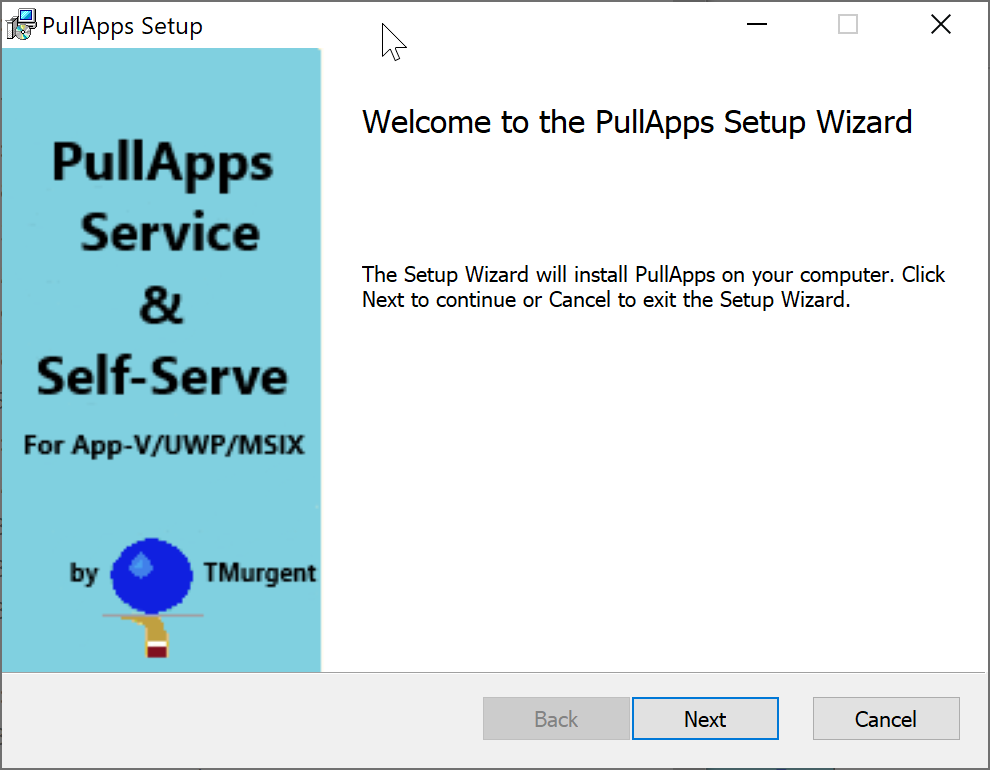The image size is (990, 770).
Task: Click the "PullApps Setup" window title text
Action: click(x=122, y=26)
